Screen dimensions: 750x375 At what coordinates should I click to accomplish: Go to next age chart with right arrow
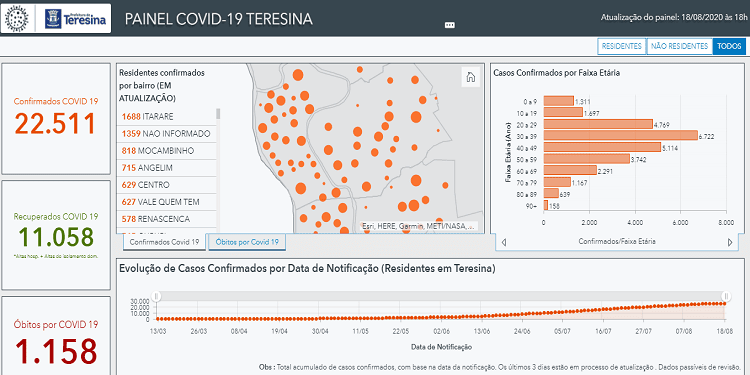pyautogui.click(x=730, y=243)
